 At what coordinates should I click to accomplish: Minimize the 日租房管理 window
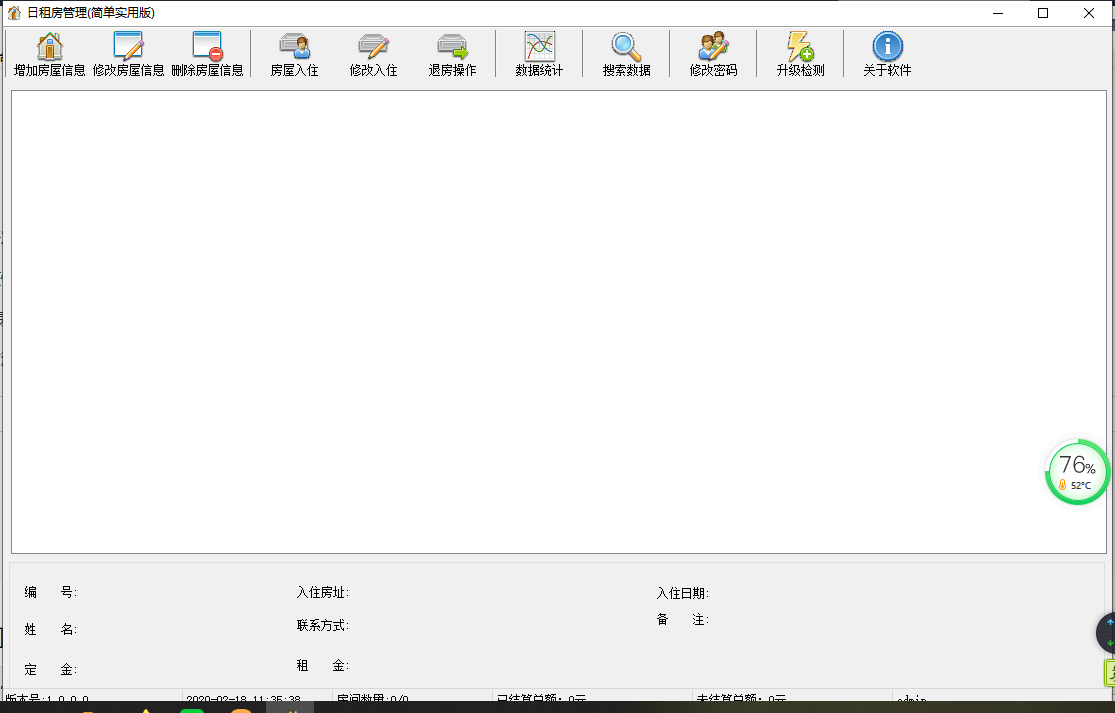pyautogui.click(x=997, y=13)
